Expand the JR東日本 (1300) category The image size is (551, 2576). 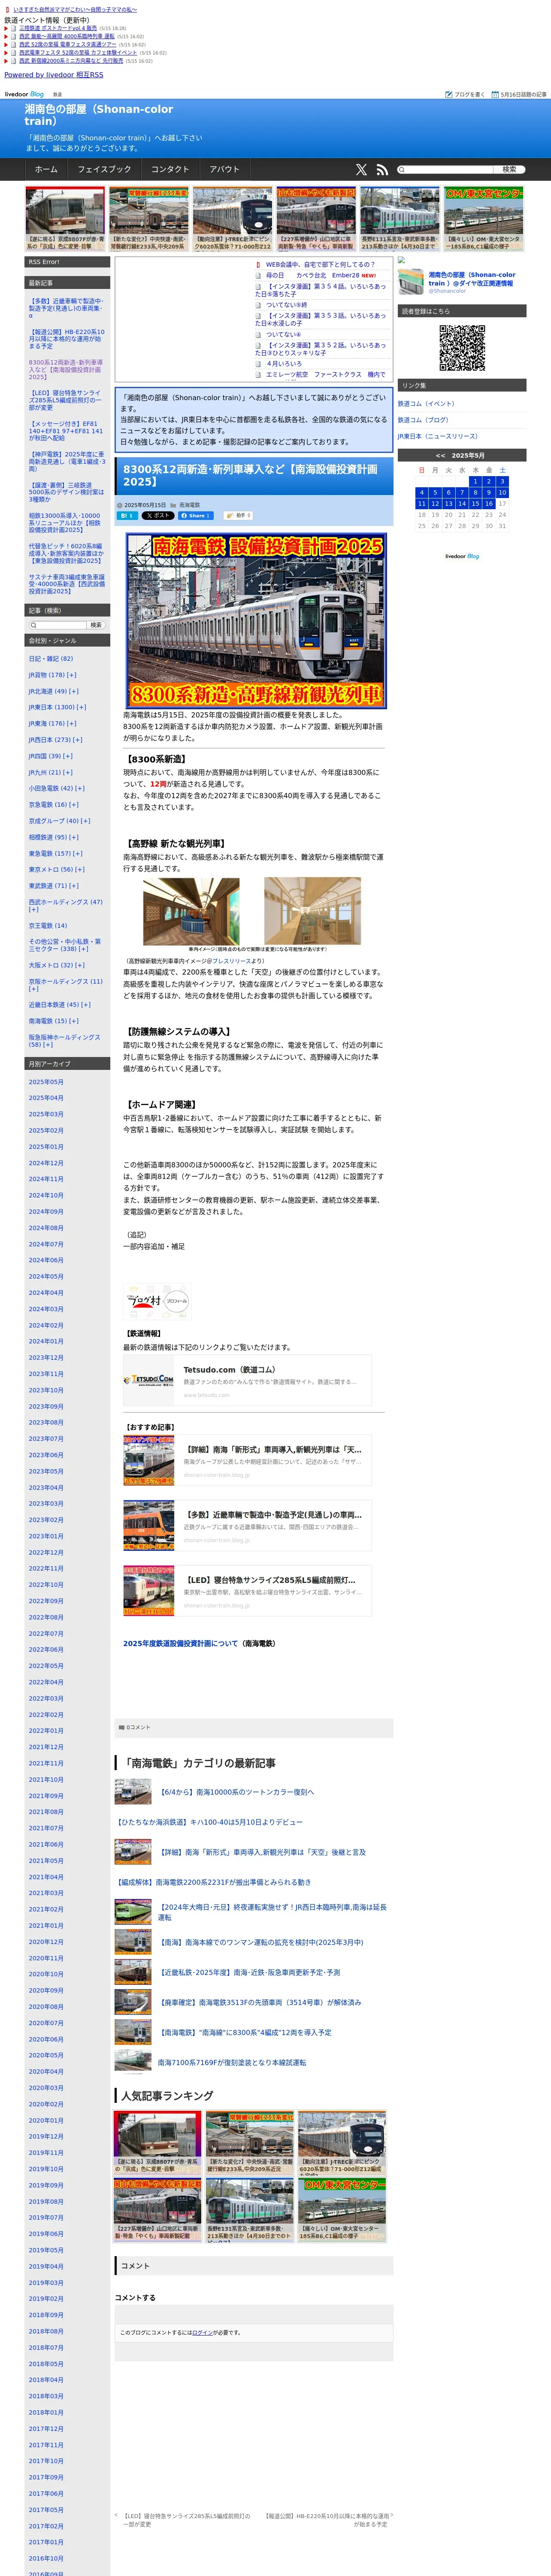(x=81, y=707)
